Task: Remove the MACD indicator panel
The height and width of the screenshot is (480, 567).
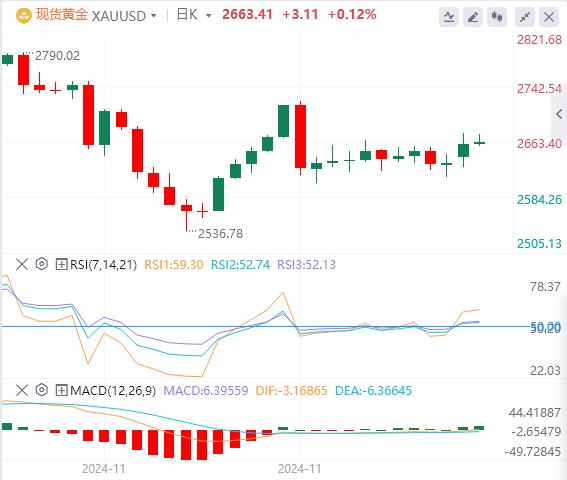Action: (22, 390)
